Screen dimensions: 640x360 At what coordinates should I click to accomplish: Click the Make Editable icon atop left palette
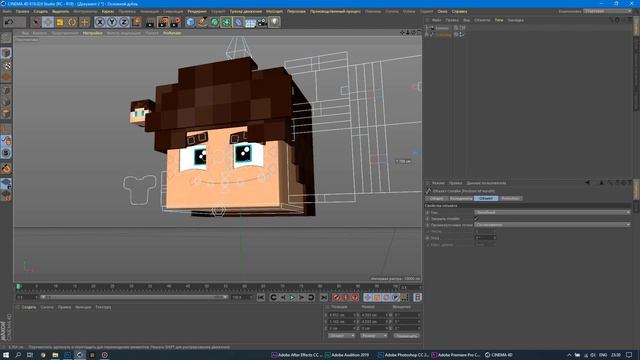point(6,38)
